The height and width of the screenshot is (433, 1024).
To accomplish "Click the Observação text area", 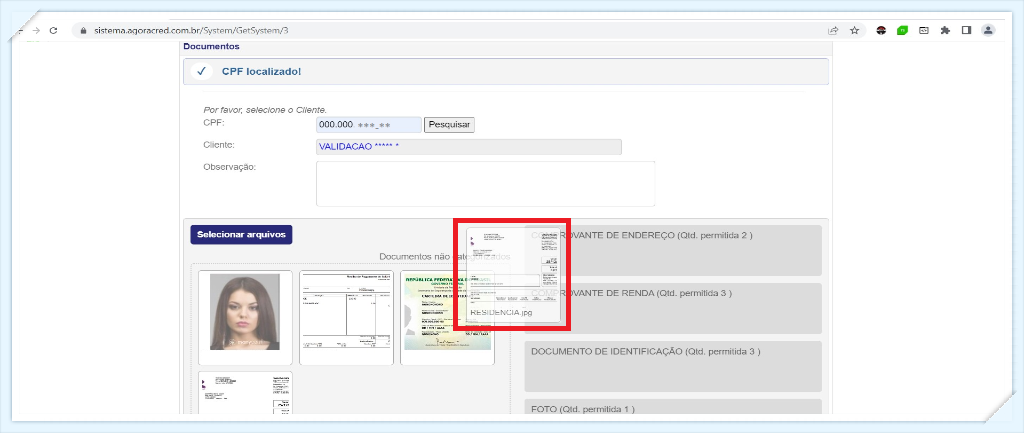I will click(485, 184).
